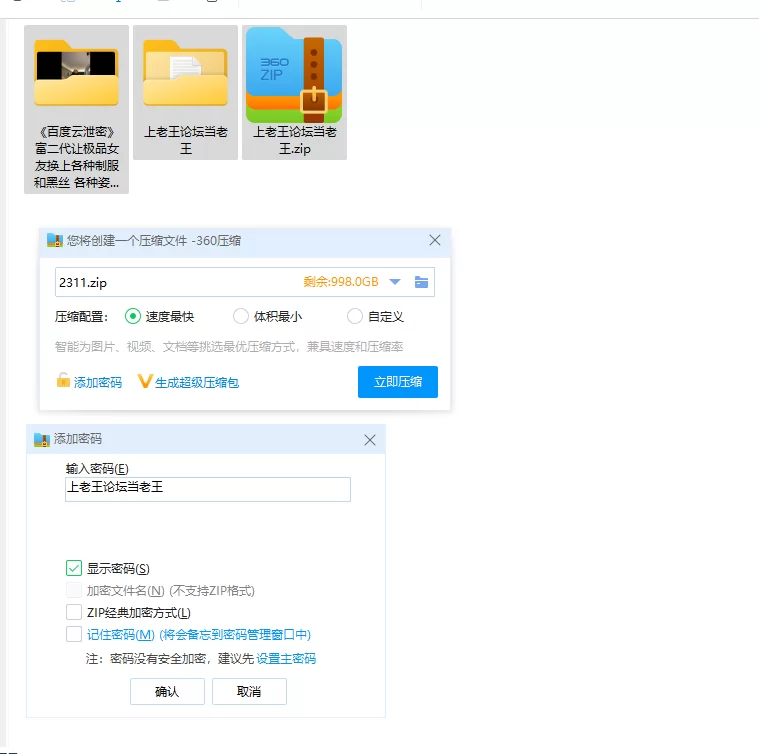
Task: Select the 速度最快 compression option
Action: (133, 316)
